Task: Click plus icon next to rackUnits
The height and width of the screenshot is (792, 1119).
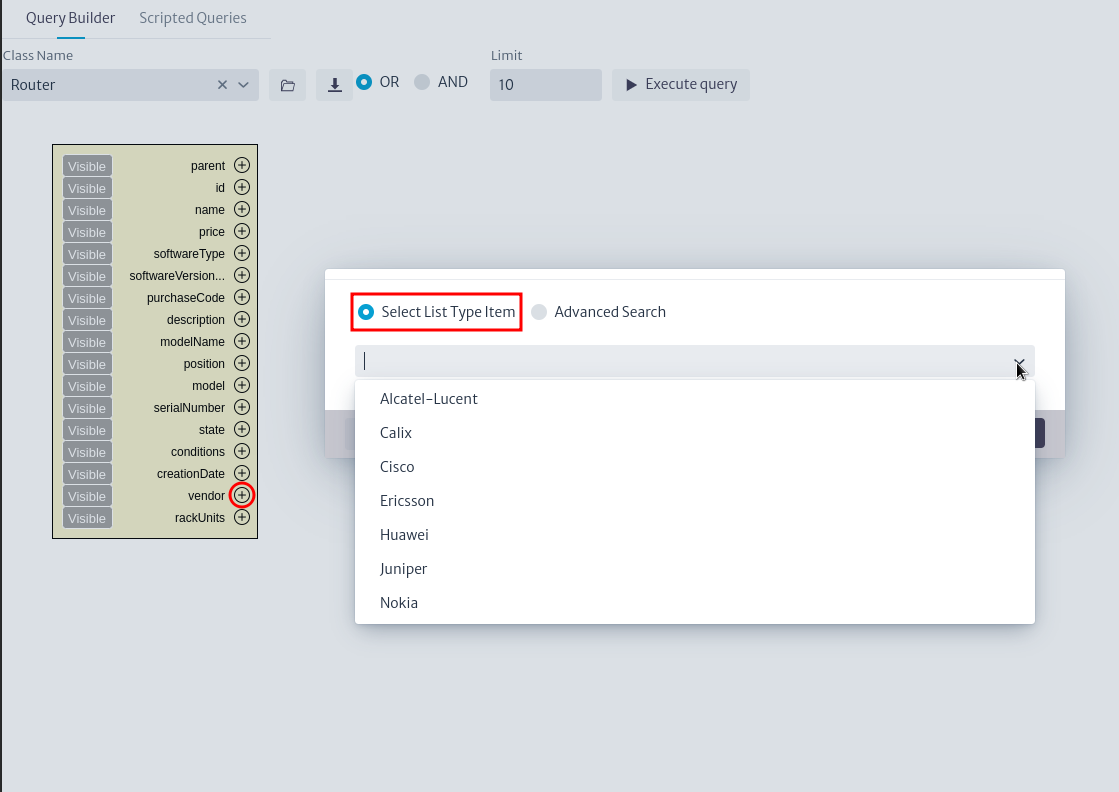Action: pos(242,517)
